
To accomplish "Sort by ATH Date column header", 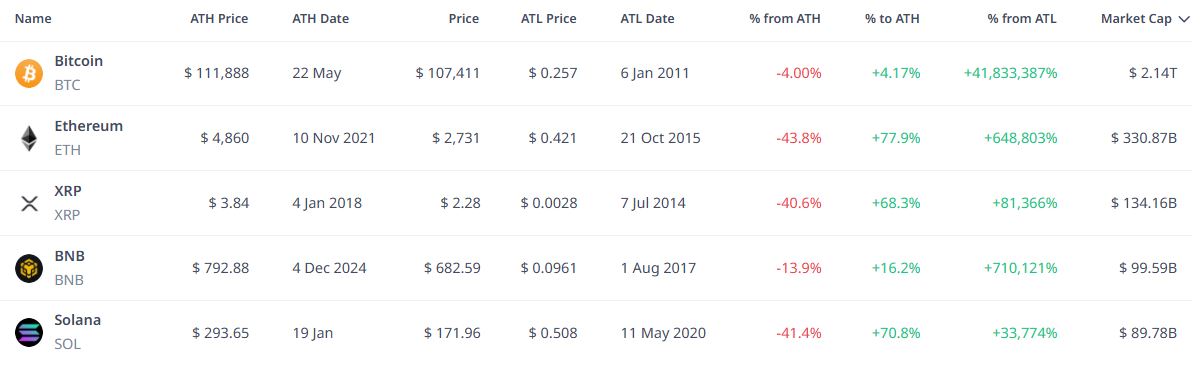I will tap(320, 18).
